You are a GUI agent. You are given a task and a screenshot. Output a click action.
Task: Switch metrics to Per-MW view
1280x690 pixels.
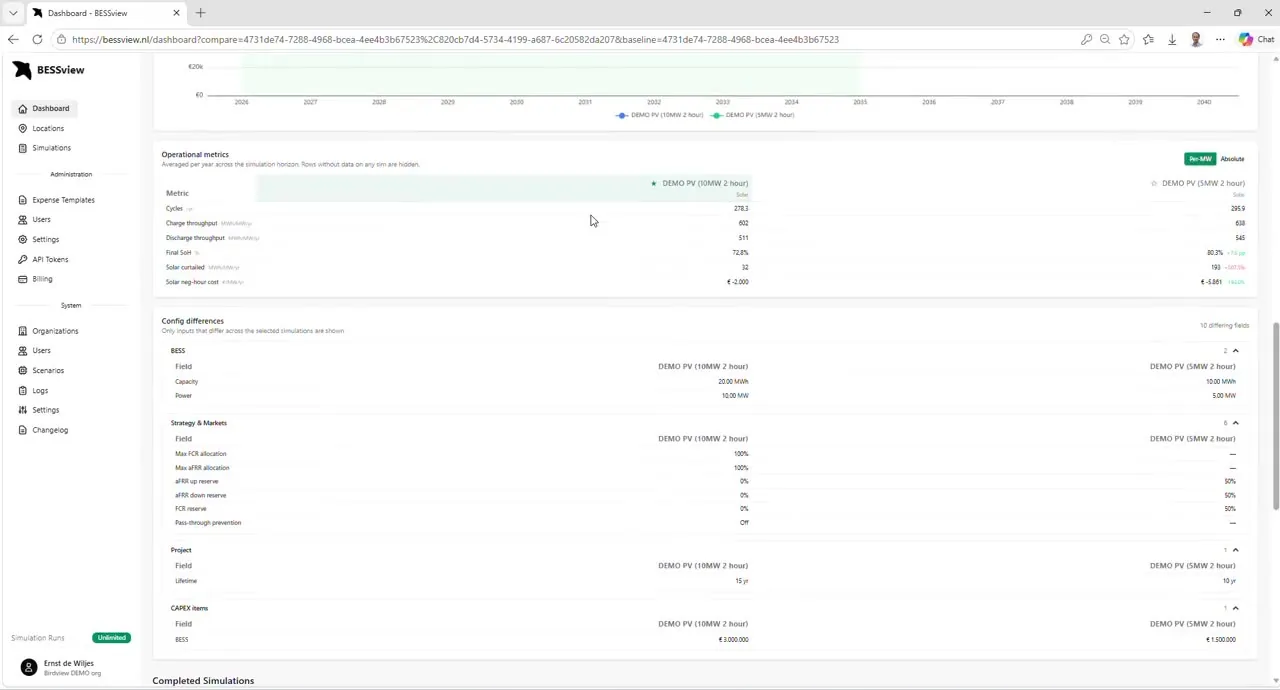[x=1200, y=159]
